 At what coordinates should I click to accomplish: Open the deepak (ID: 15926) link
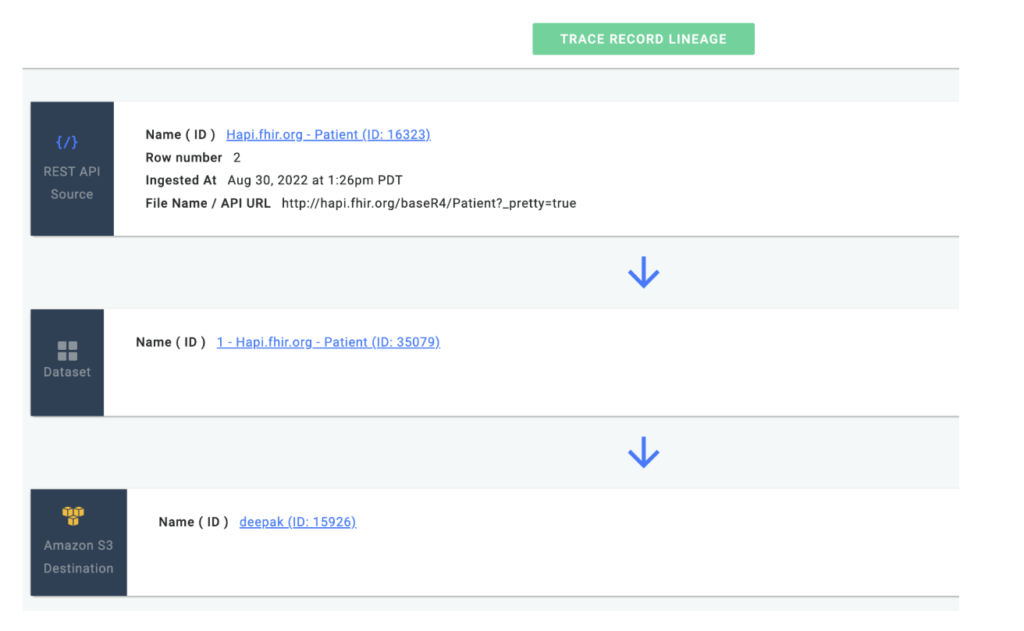[297, 522]
